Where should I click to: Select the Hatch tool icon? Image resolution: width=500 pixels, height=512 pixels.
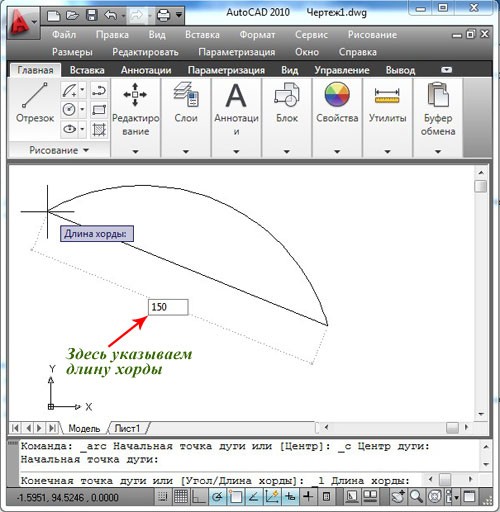pyautogui.click(x=99, y=129)
